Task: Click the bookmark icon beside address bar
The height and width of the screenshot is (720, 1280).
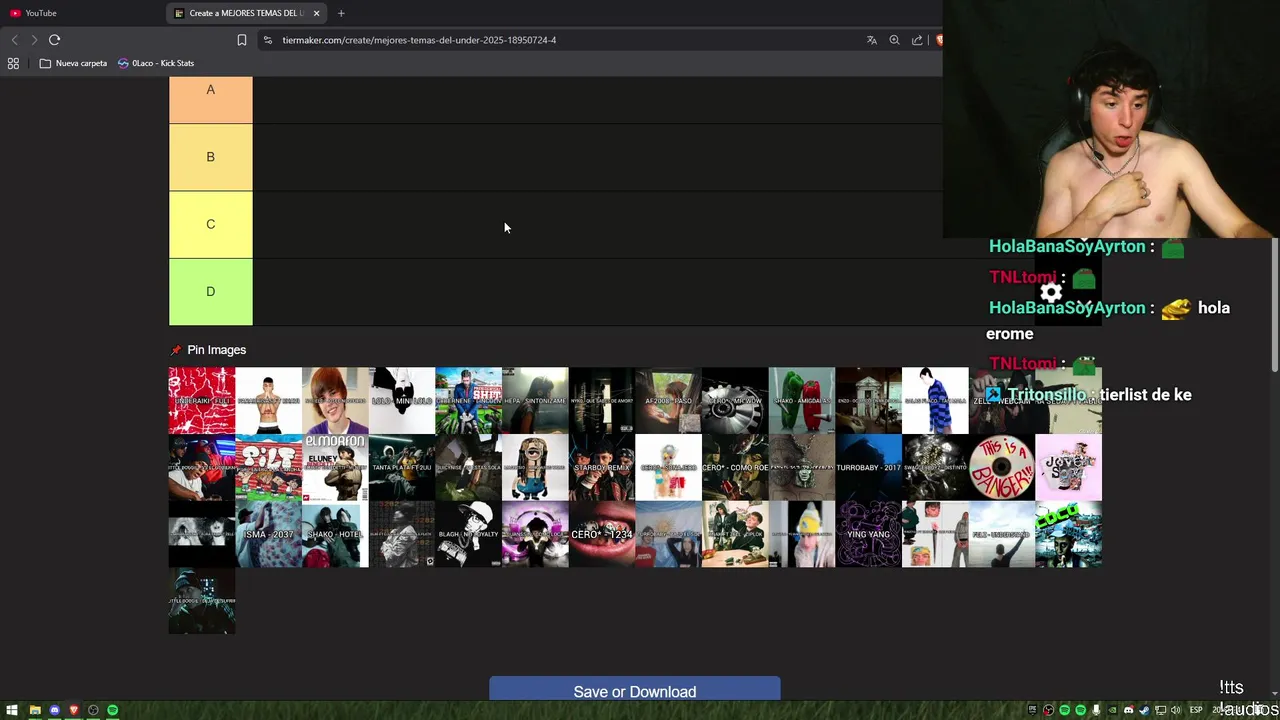Action: point(241,40)
